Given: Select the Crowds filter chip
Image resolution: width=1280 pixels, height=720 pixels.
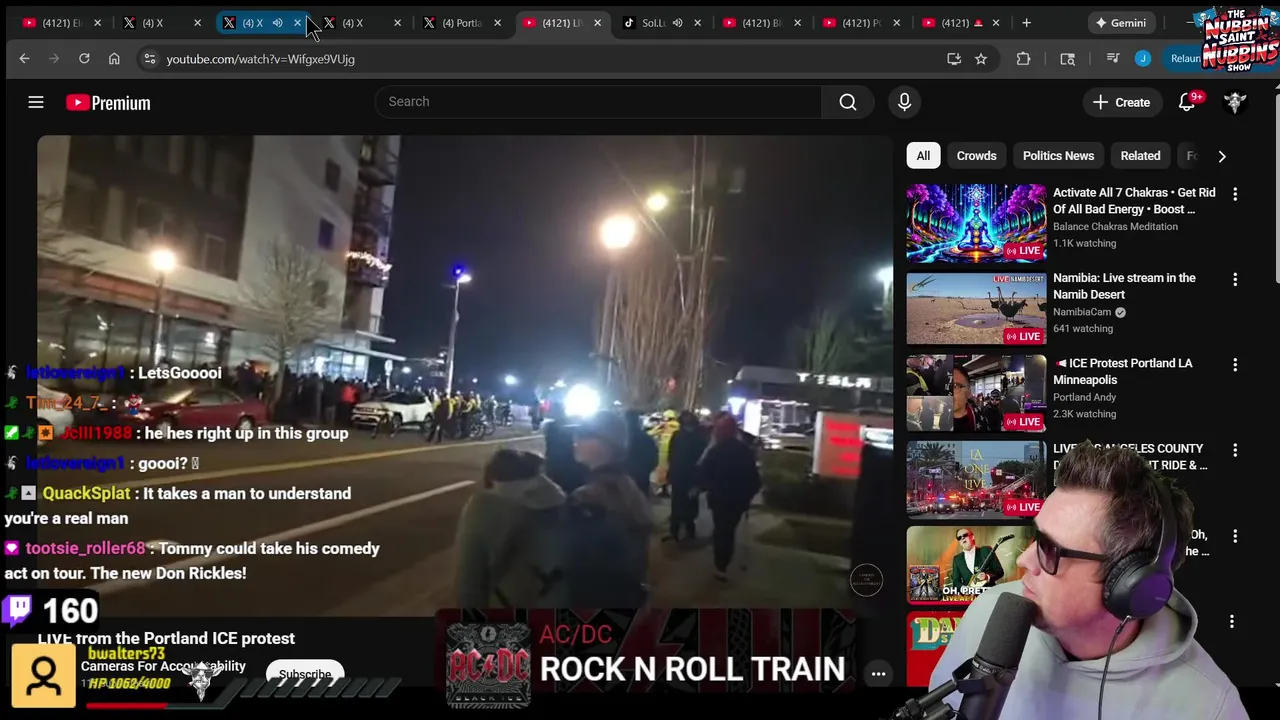Looking at the screenshot, I should [976, 156].
